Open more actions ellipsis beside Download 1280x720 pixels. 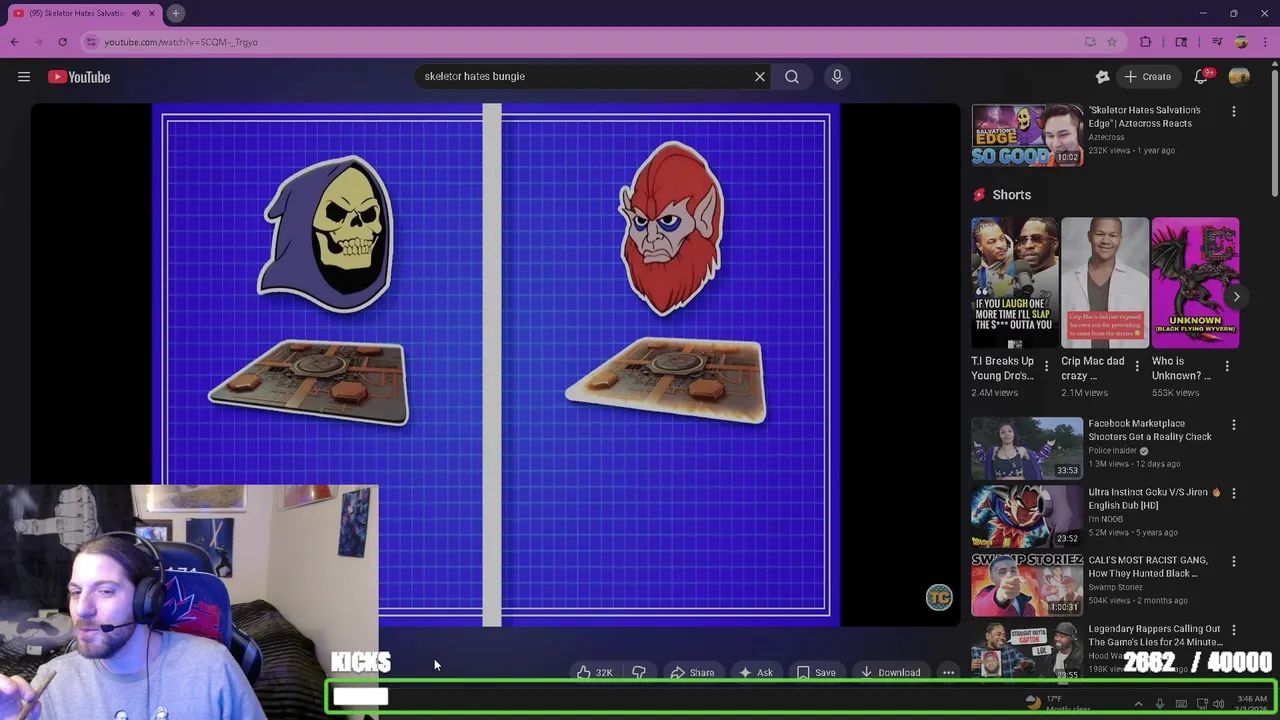tap(948, 673)
